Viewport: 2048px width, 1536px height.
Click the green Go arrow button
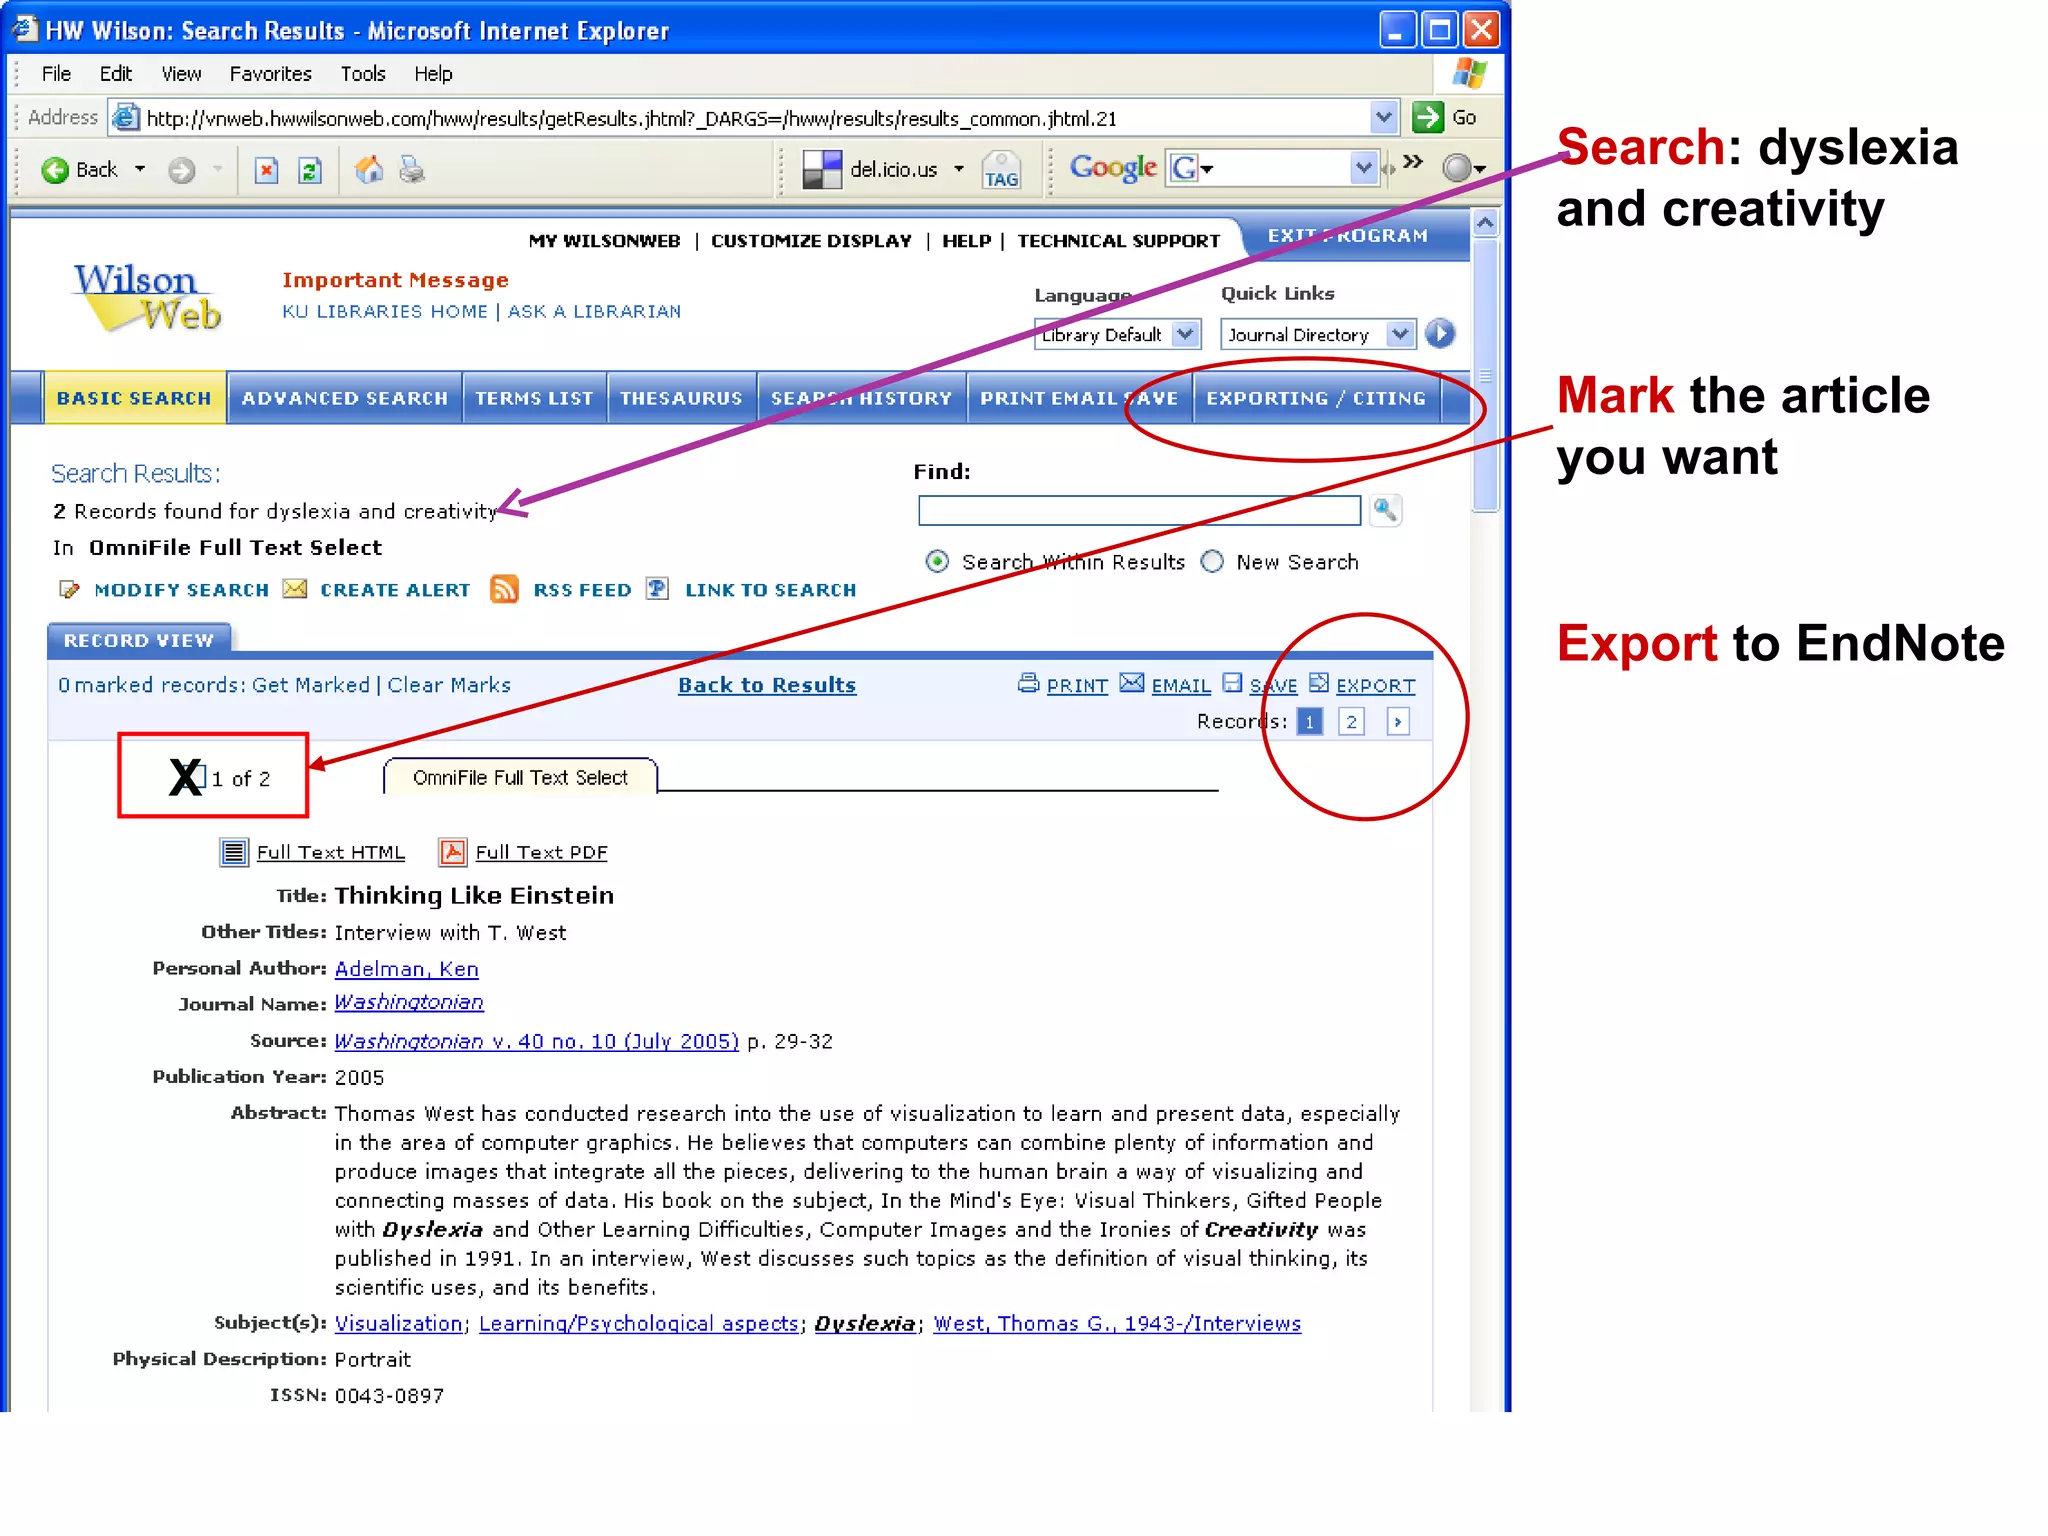pyautogui.click(x=1428, y=117)
